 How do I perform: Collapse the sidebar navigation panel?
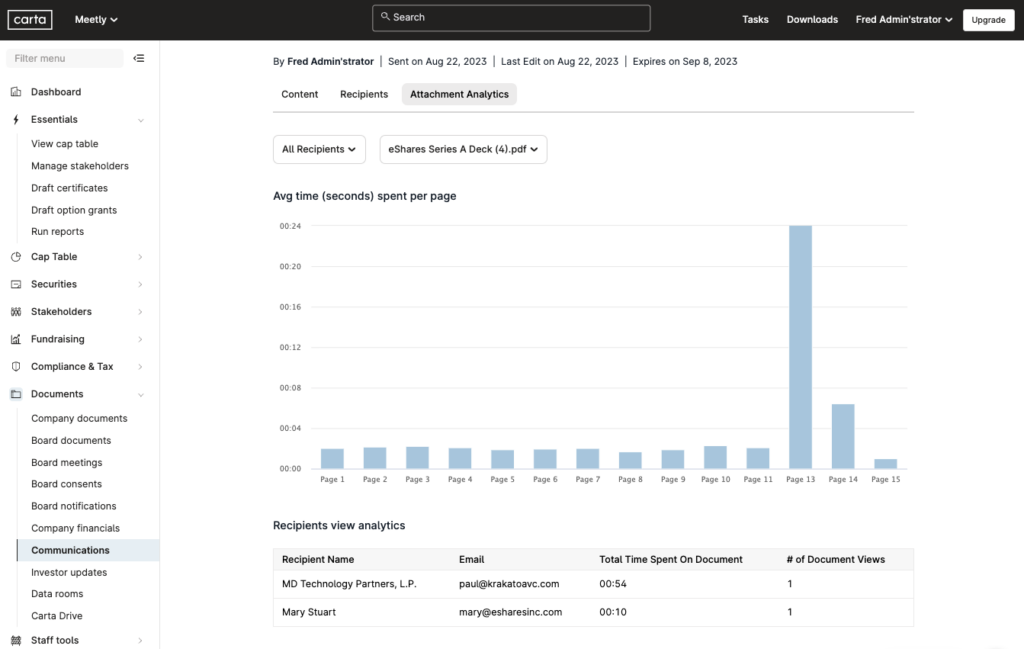pos(139,58)
